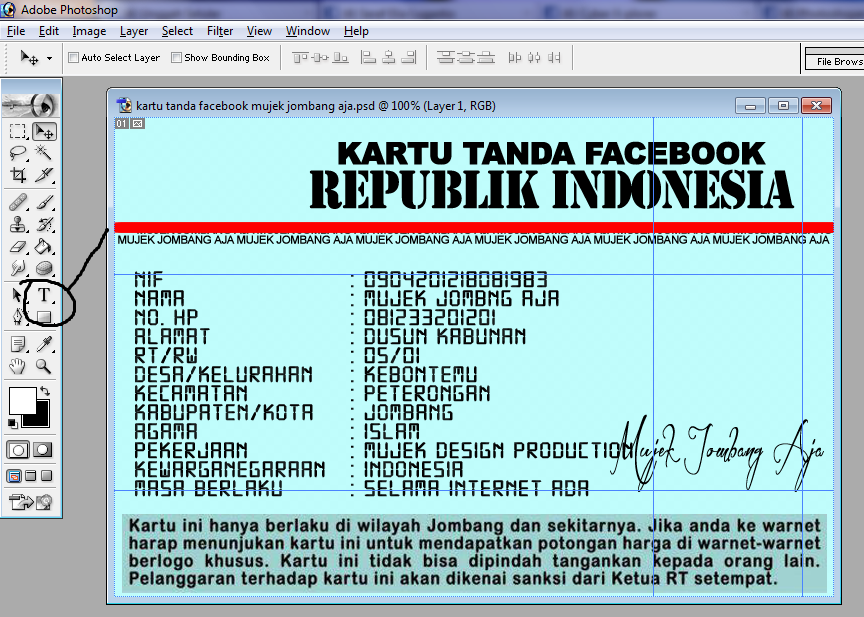Select the Hand tool
Viewport: 864px width, 617px height.
[18, 366]
